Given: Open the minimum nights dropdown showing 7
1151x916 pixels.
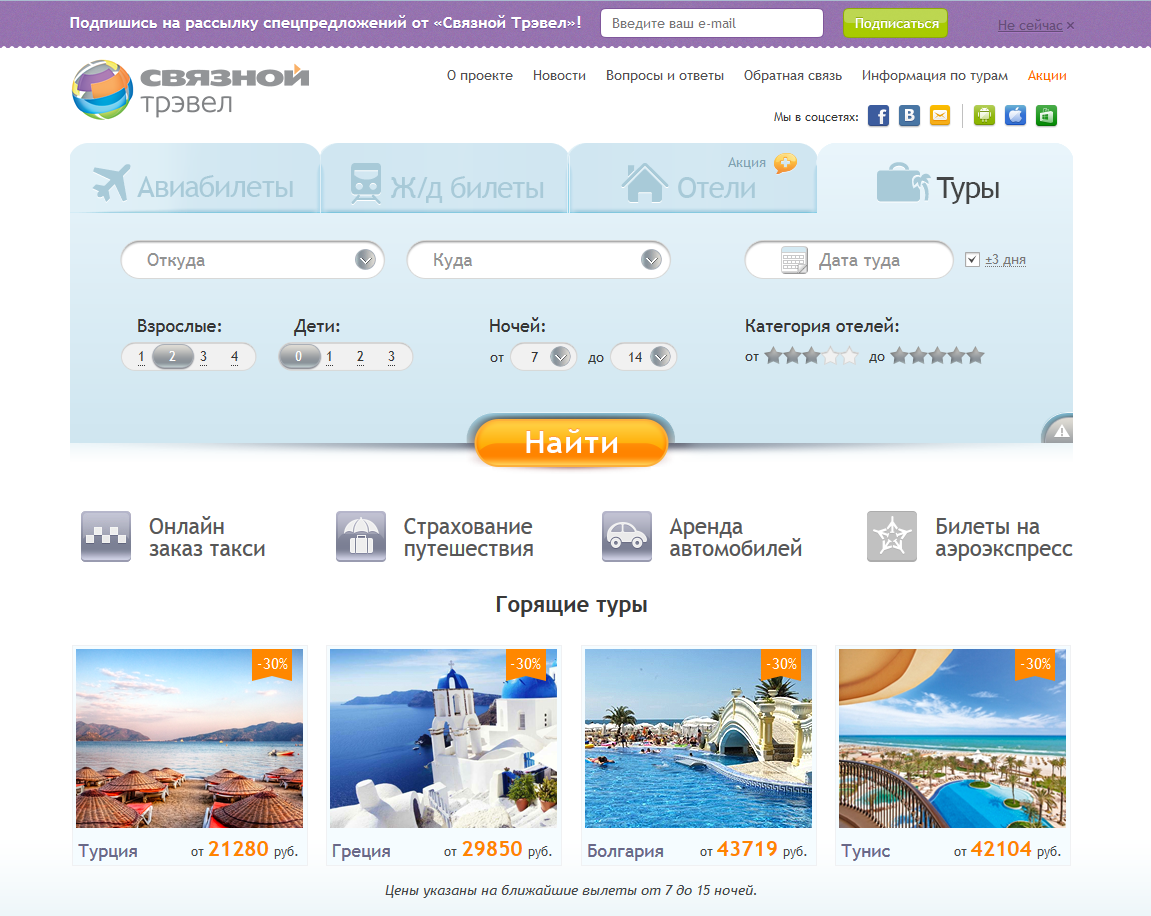Looking at the screenshot, I should pyautogui.click(x=559, y=357).
